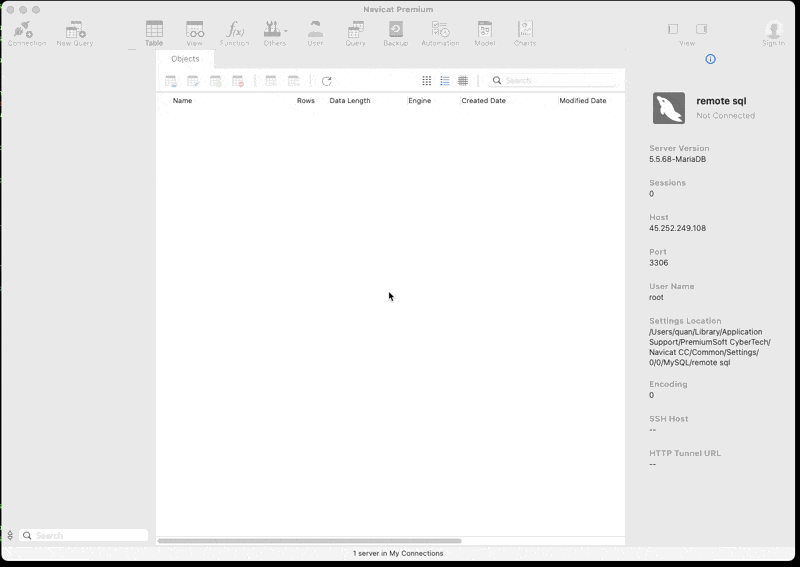Click the Connection toolbar icon

point(26,33)
